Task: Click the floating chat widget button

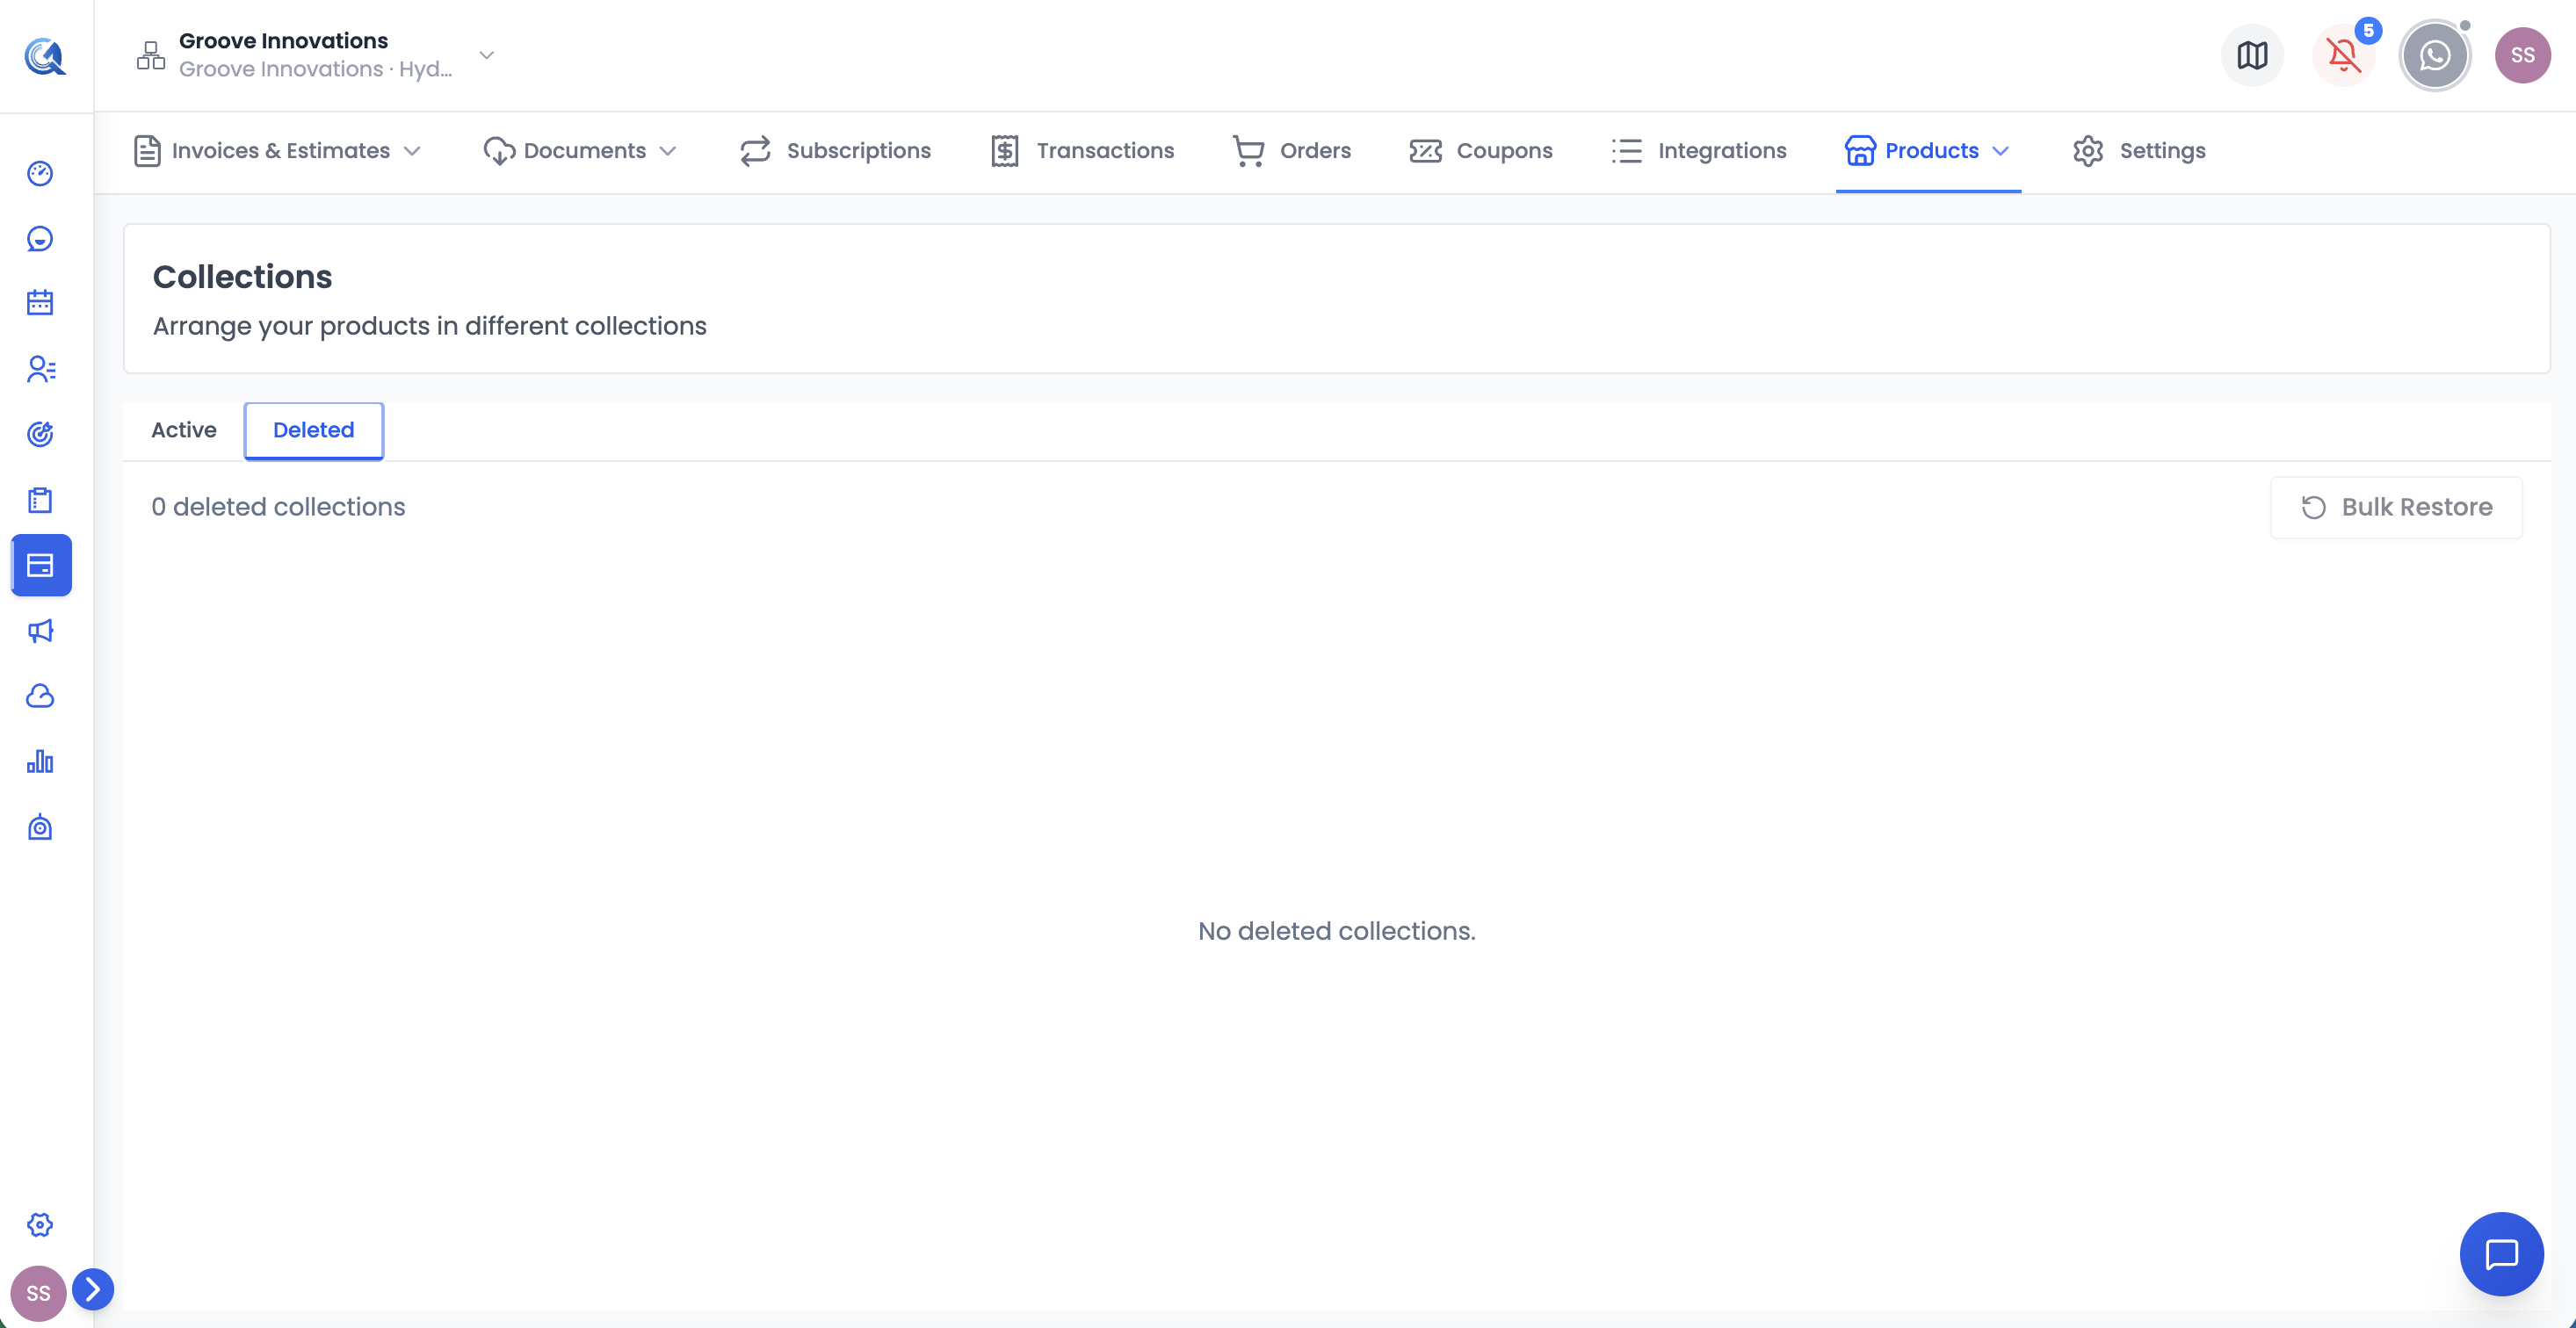Action: [x=2501, y=1254]
